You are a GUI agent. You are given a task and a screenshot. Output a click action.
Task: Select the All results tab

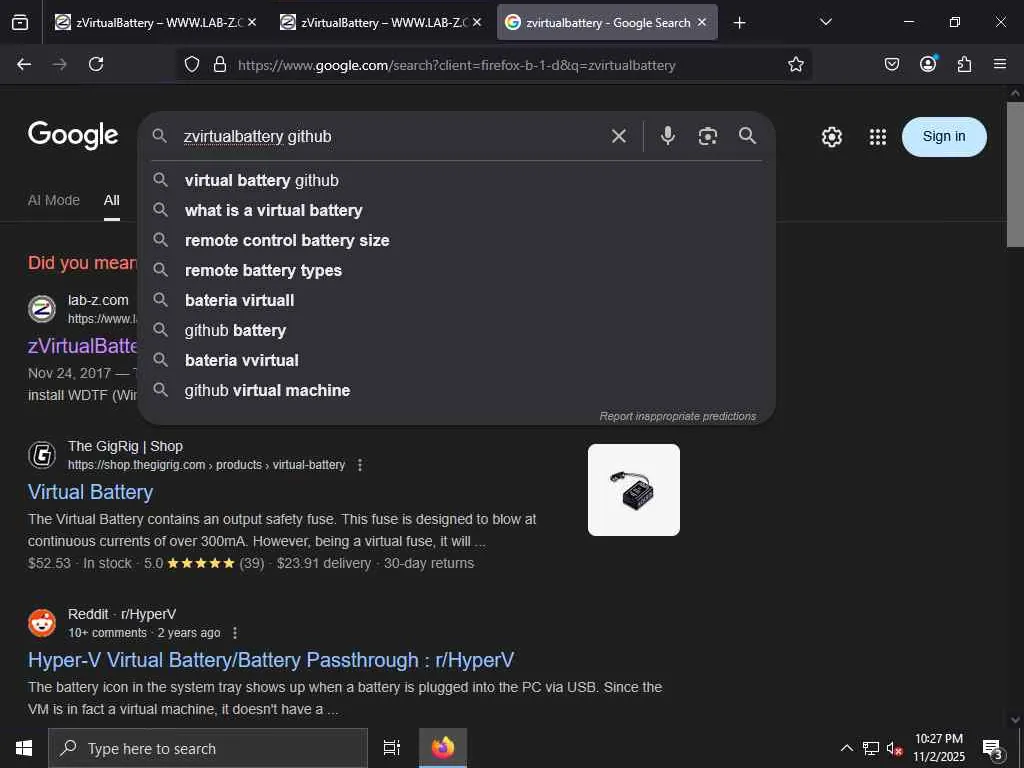point(112,200)
